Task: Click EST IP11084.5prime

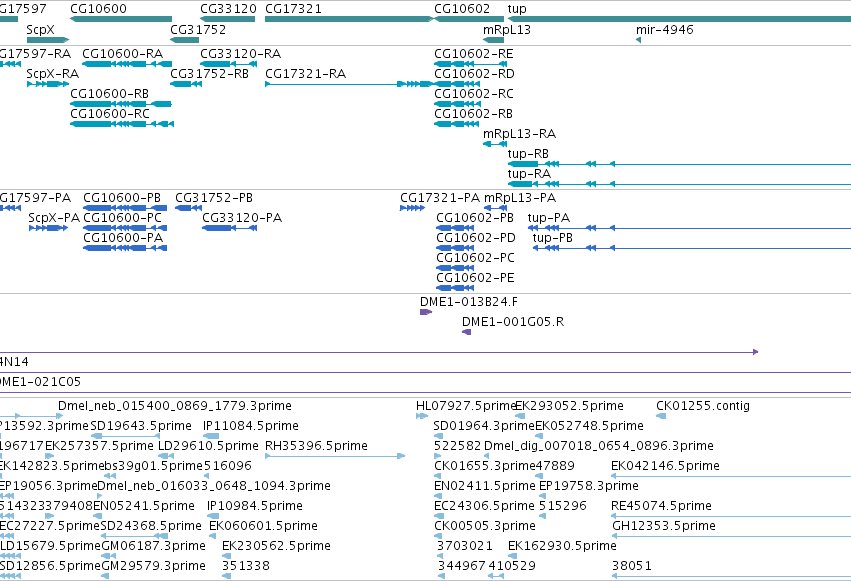Action: pos(251,426)
